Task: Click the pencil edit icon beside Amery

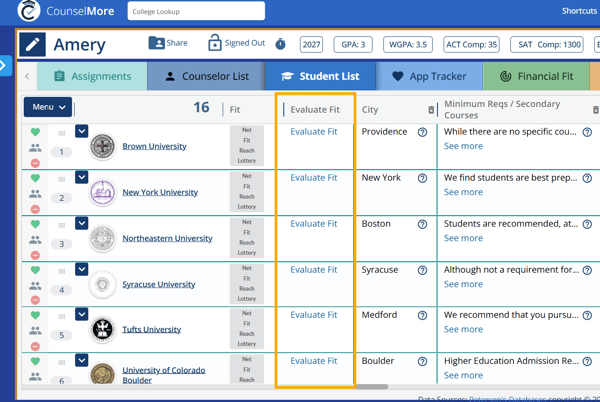Action: [33, 44]
